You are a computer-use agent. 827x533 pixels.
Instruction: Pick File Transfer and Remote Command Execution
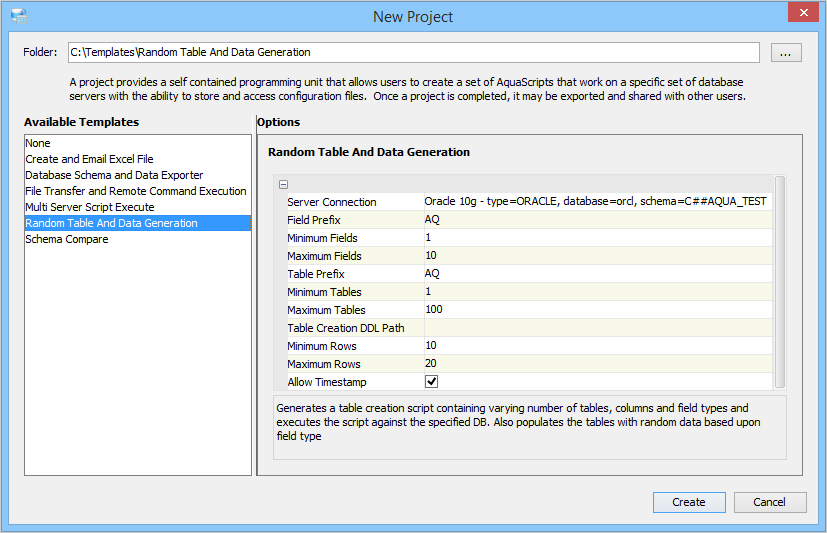(x=136, y=191)
